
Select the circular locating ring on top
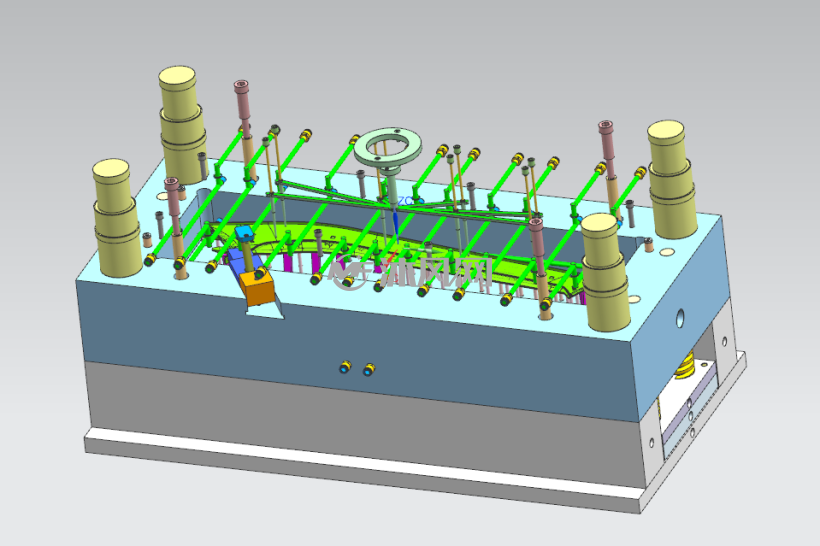(388, 147)
